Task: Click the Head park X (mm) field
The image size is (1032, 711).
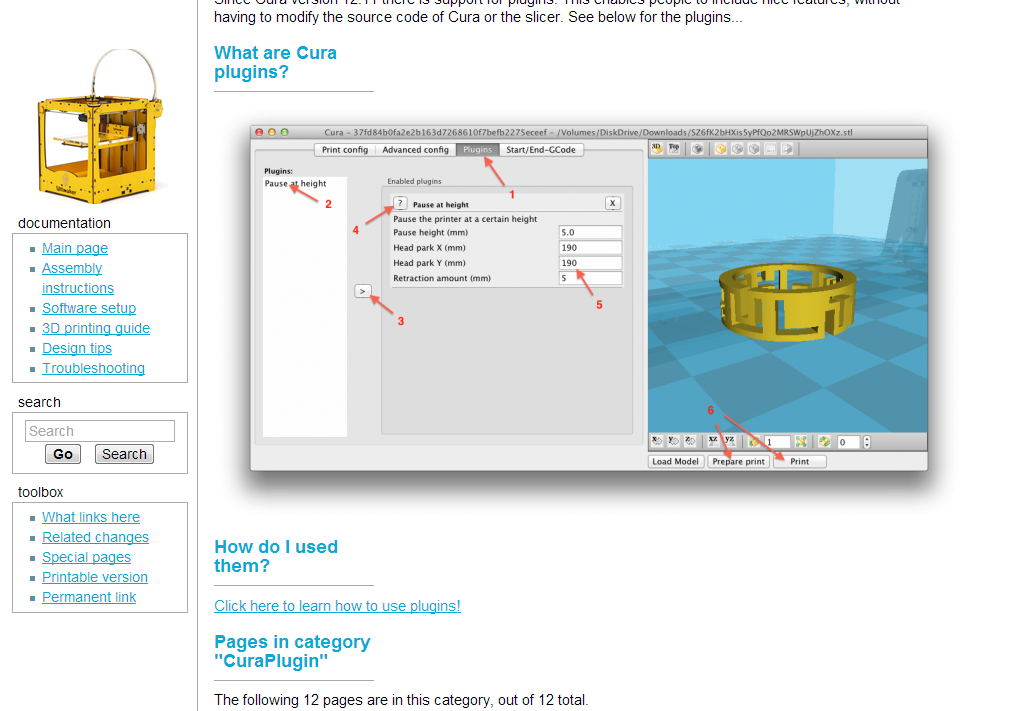Action: (590, 248)
